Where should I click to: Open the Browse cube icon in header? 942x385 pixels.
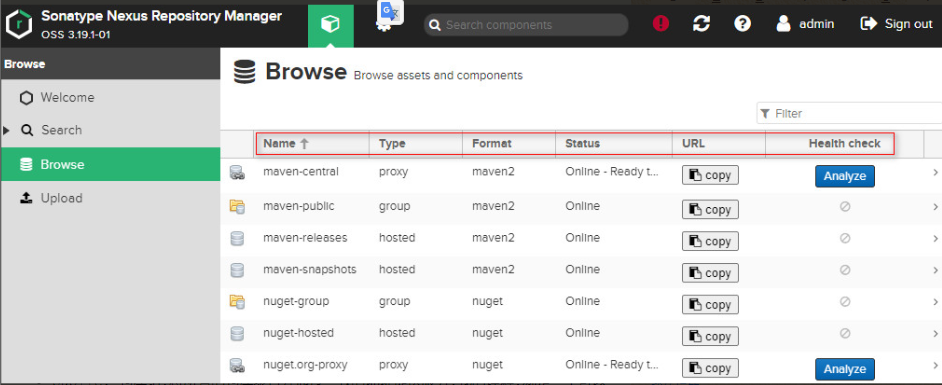click(x=330, y=24)
